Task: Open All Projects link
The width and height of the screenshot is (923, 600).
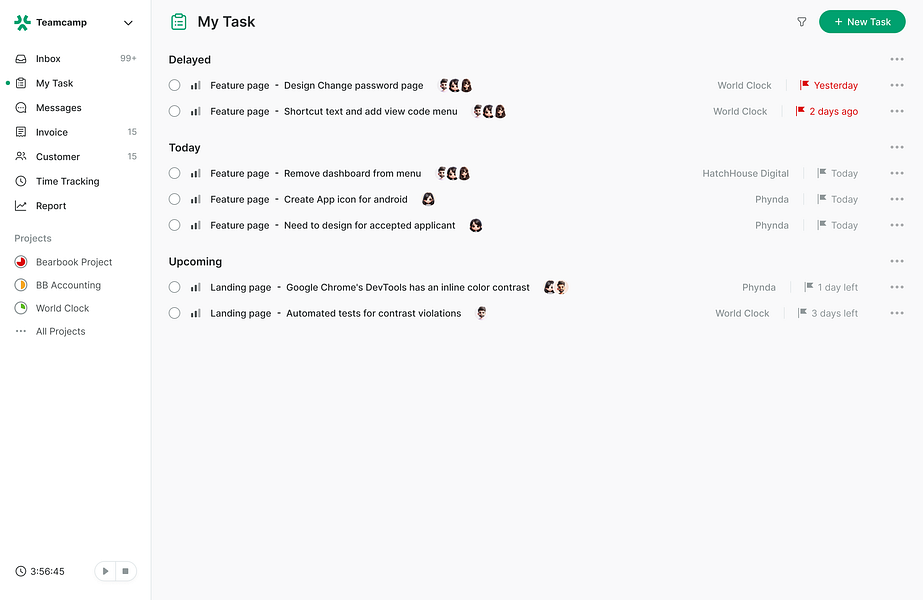Action: pos(61,332)
